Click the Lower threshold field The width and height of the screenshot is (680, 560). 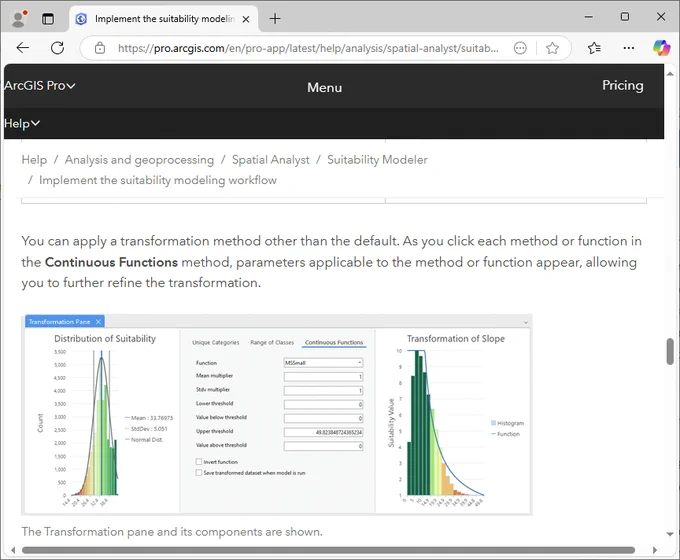(323, 404)
